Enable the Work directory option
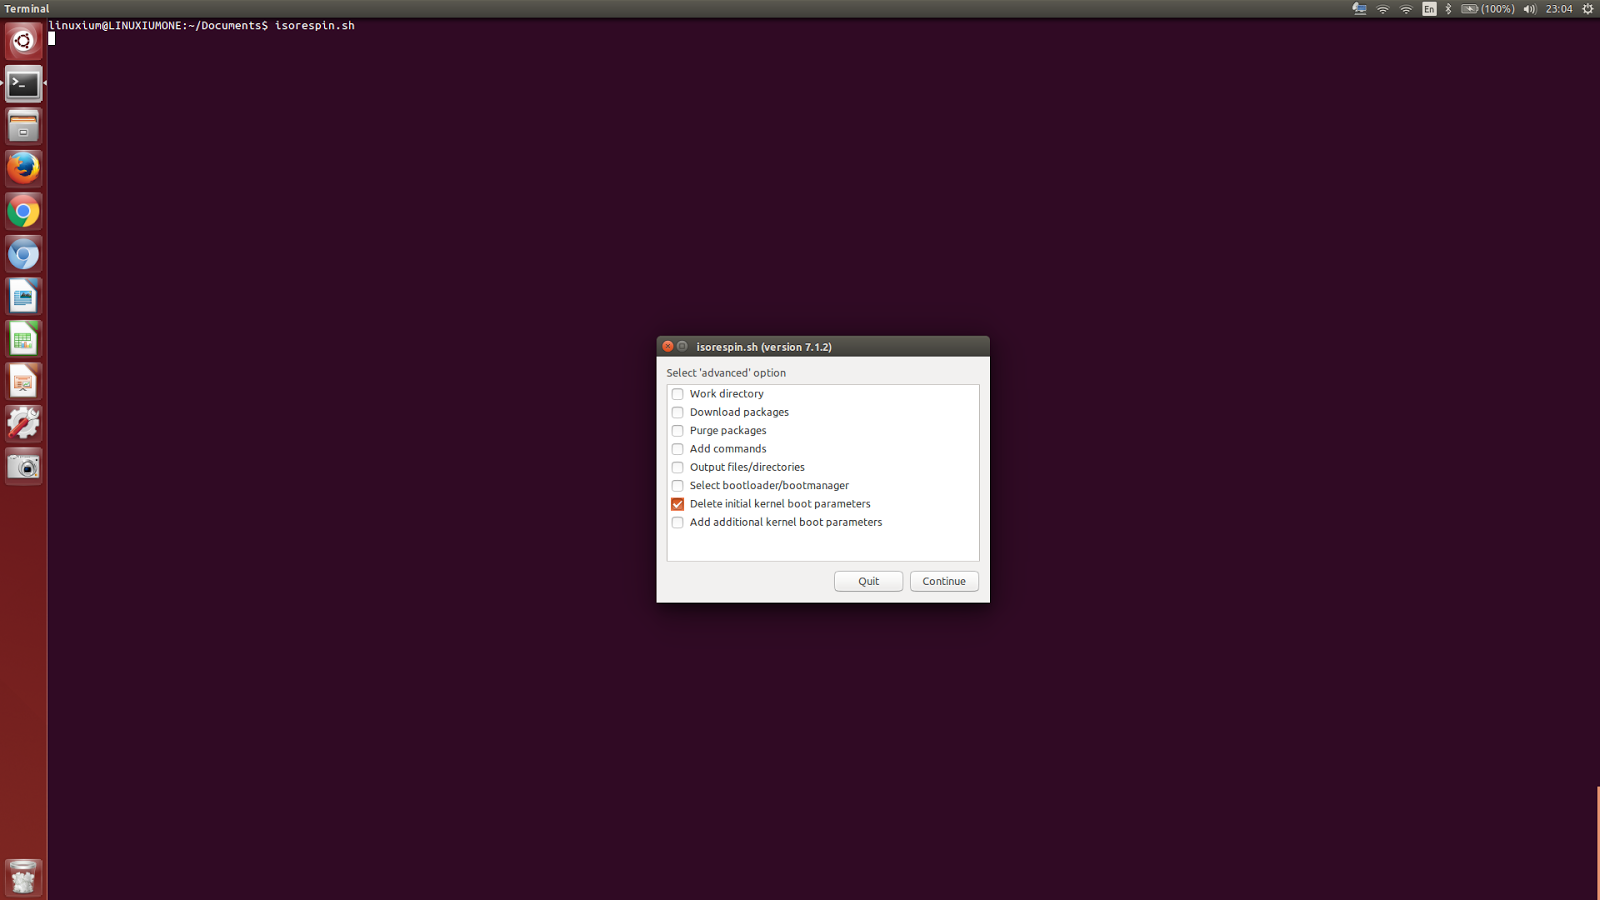Image resolution: width=1600 pixels, height=900 pixels. [677, 394]
